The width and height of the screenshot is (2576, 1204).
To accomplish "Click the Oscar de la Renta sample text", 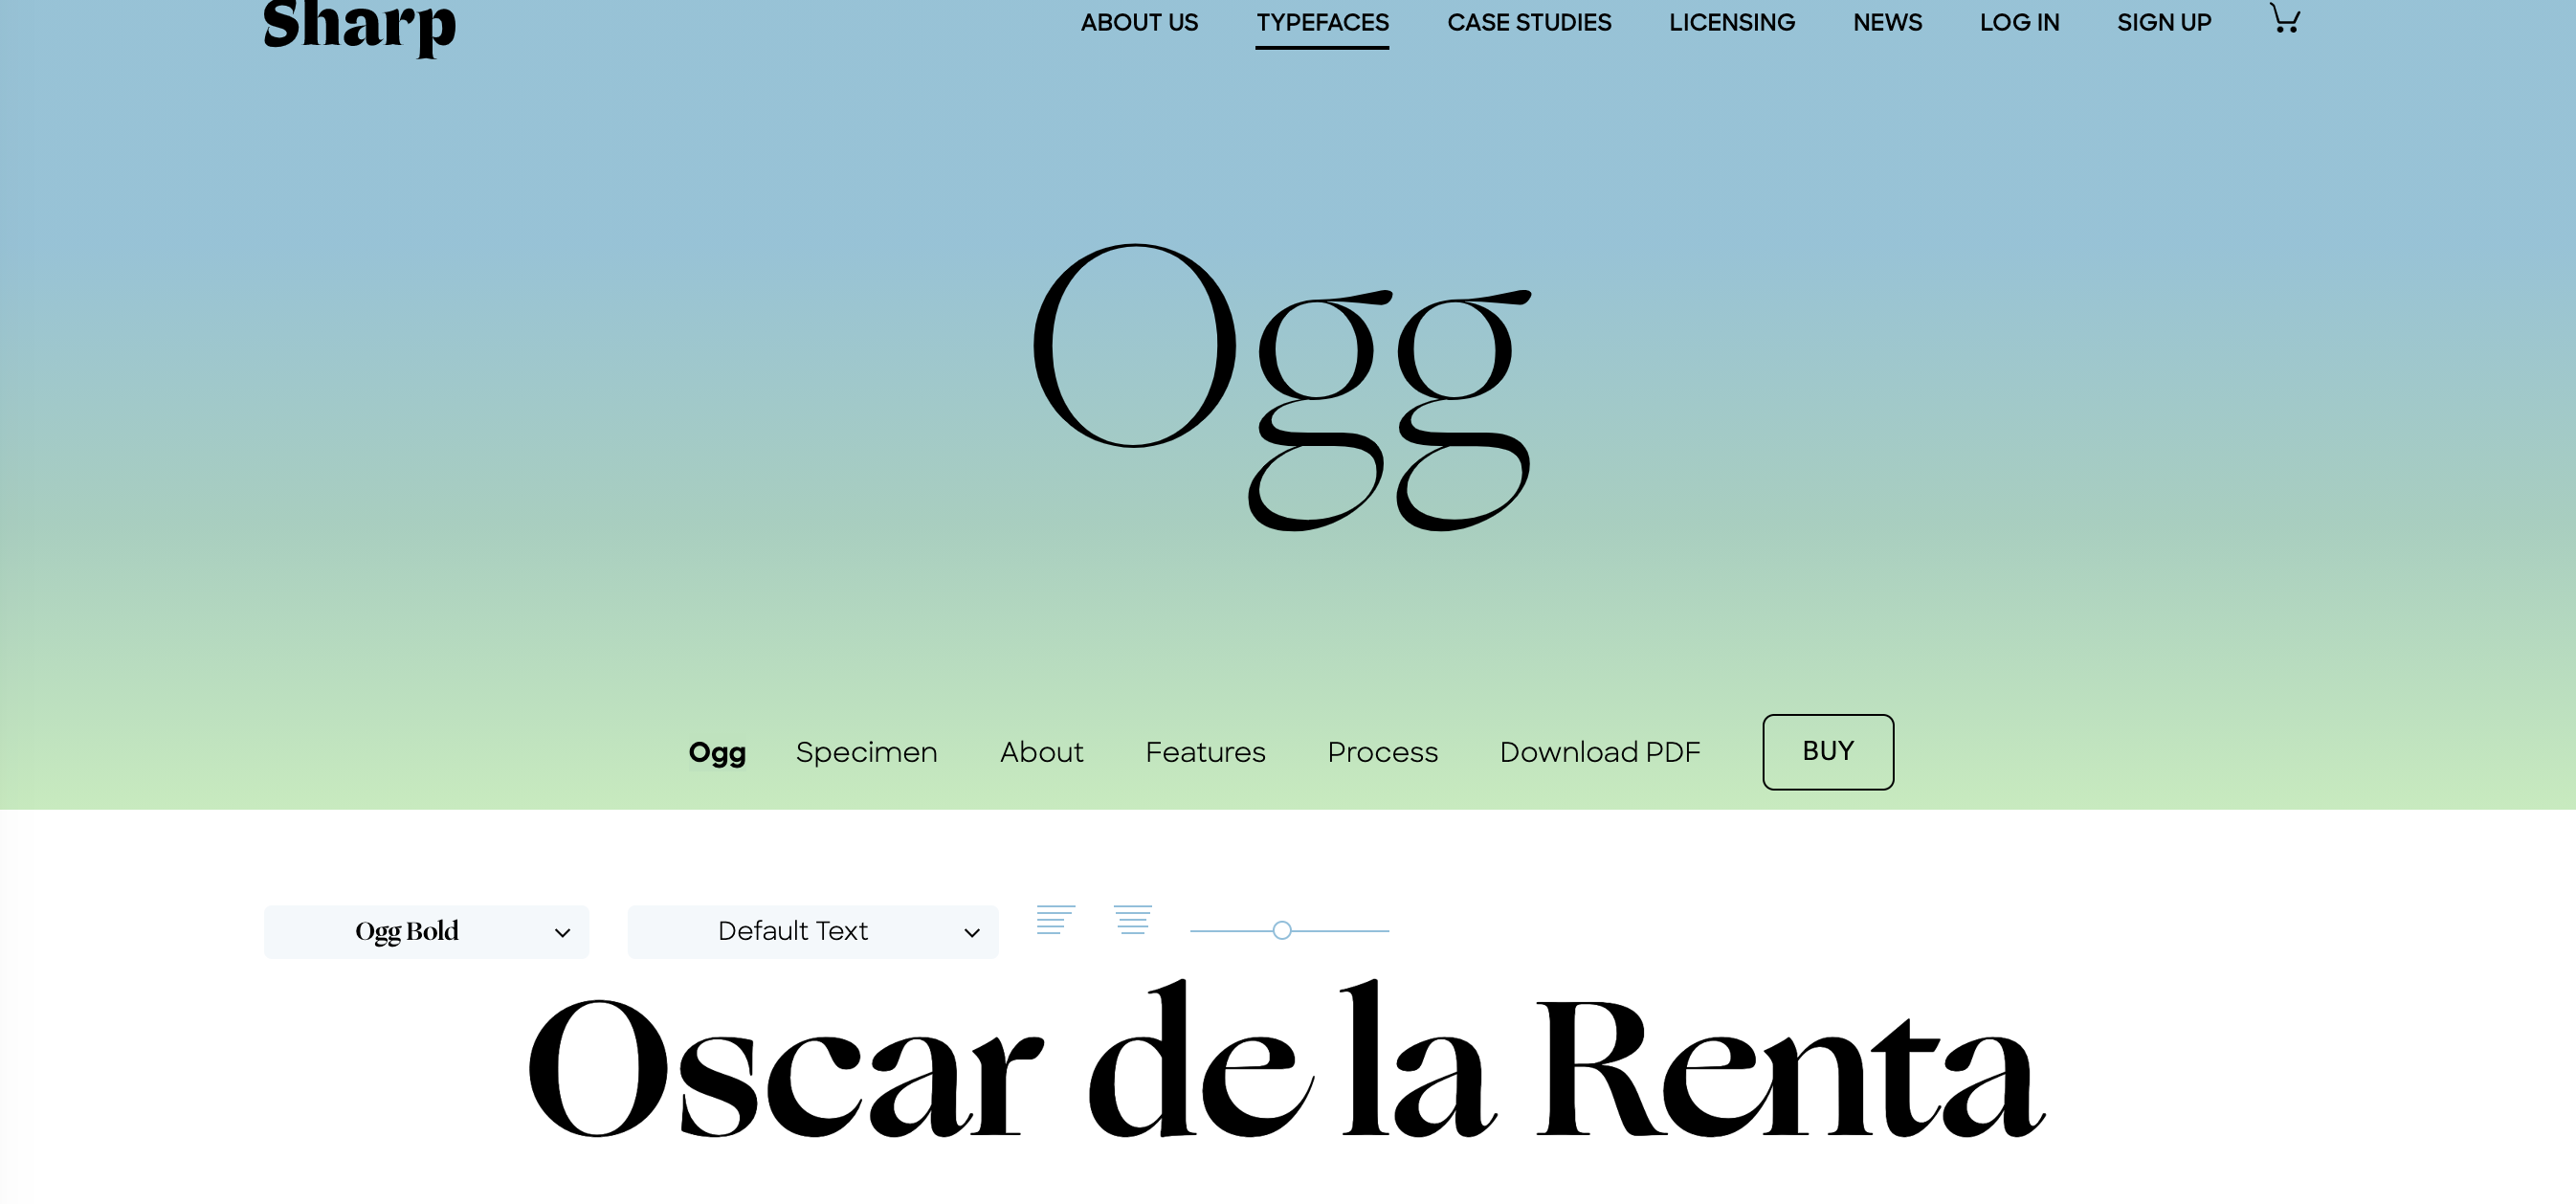I will pos(1286,1066).
